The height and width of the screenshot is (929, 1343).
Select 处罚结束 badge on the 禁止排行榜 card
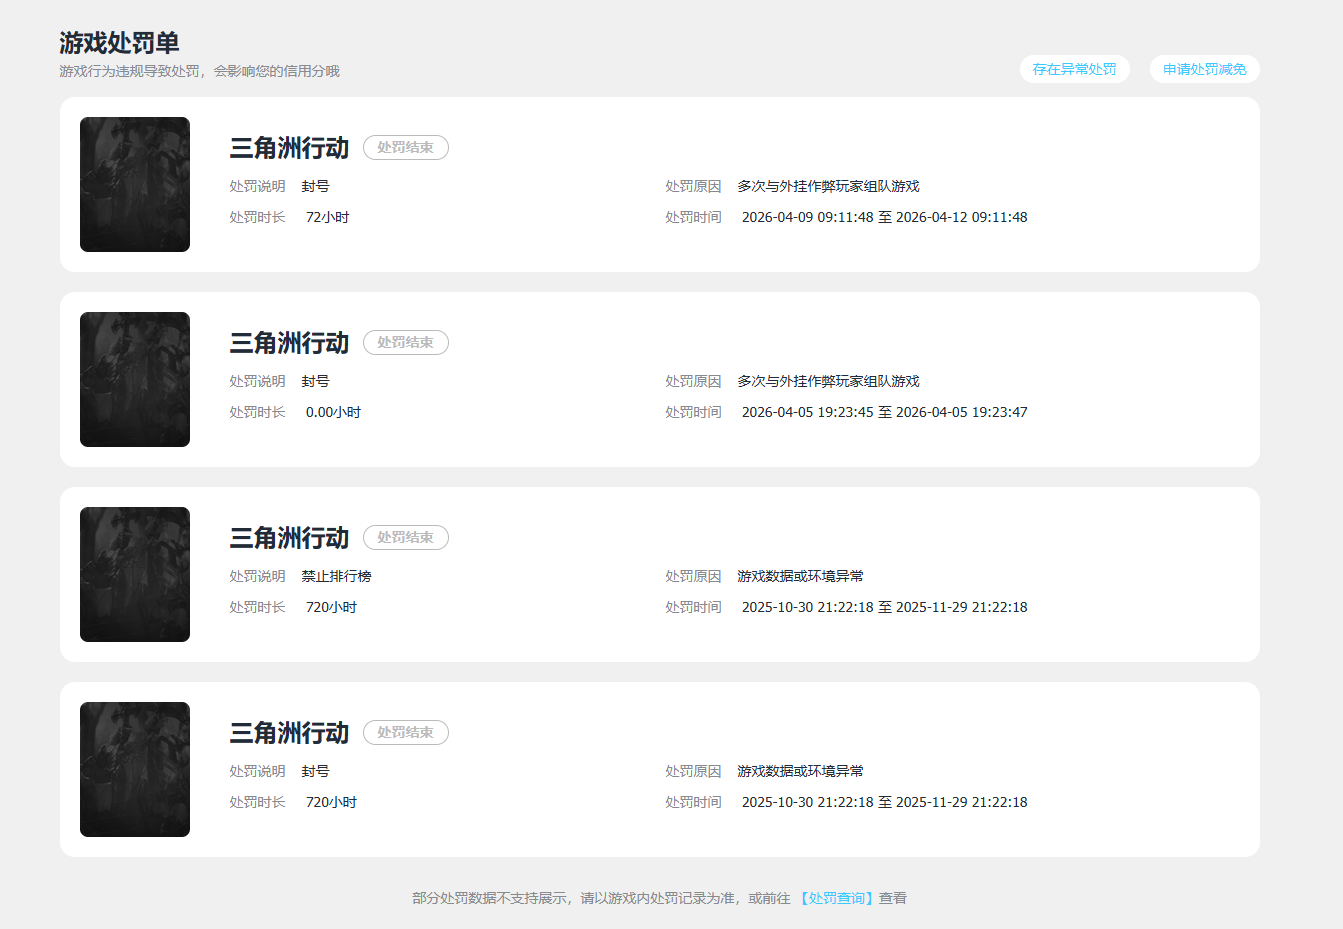coord(405,537)
